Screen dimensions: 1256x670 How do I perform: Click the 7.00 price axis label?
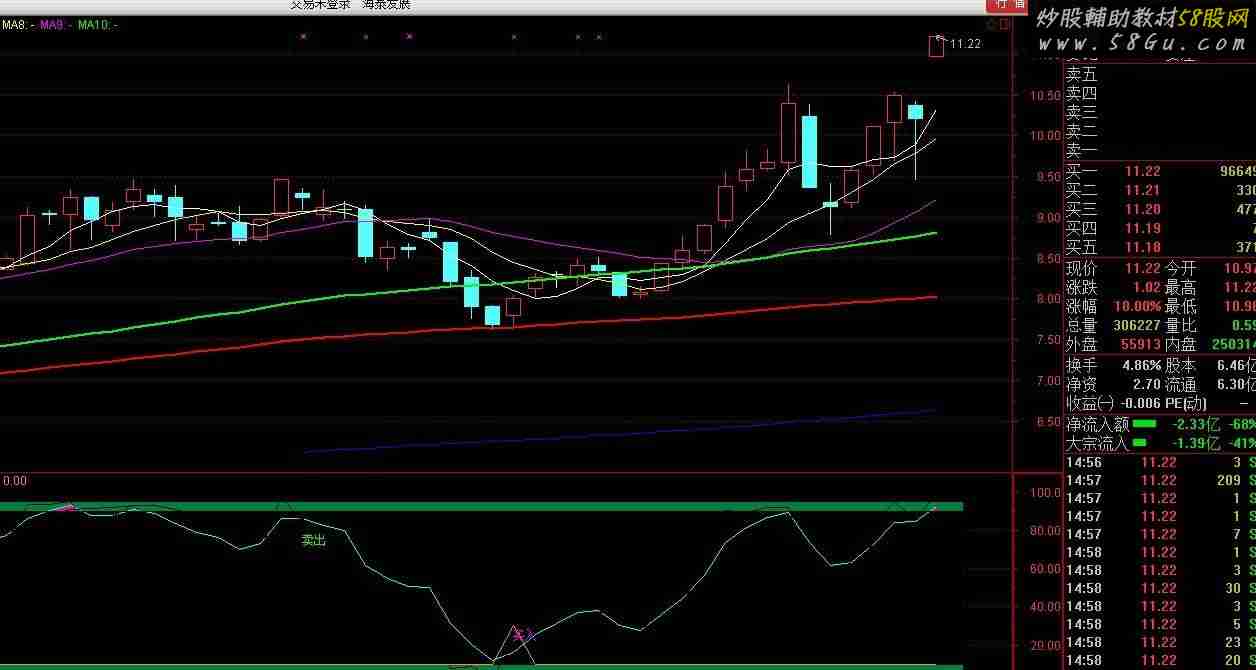click(x=1047, y=381)
